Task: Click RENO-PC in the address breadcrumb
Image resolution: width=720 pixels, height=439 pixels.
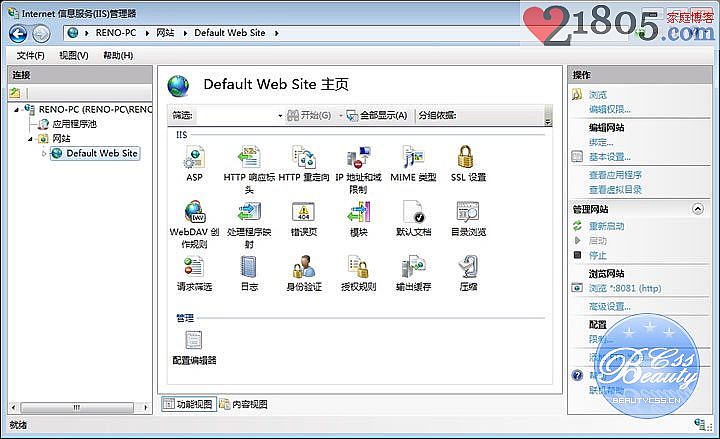Action: coord(116,33)
